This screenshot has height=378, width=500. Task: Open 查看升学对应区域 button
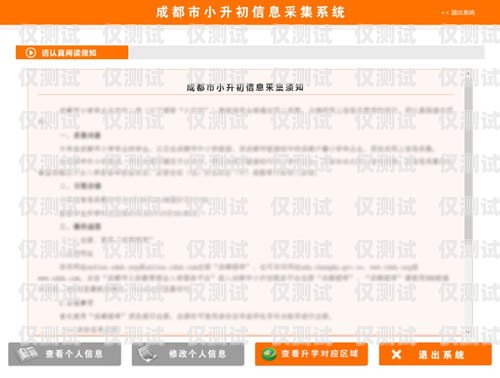click(x=311, y=354)
